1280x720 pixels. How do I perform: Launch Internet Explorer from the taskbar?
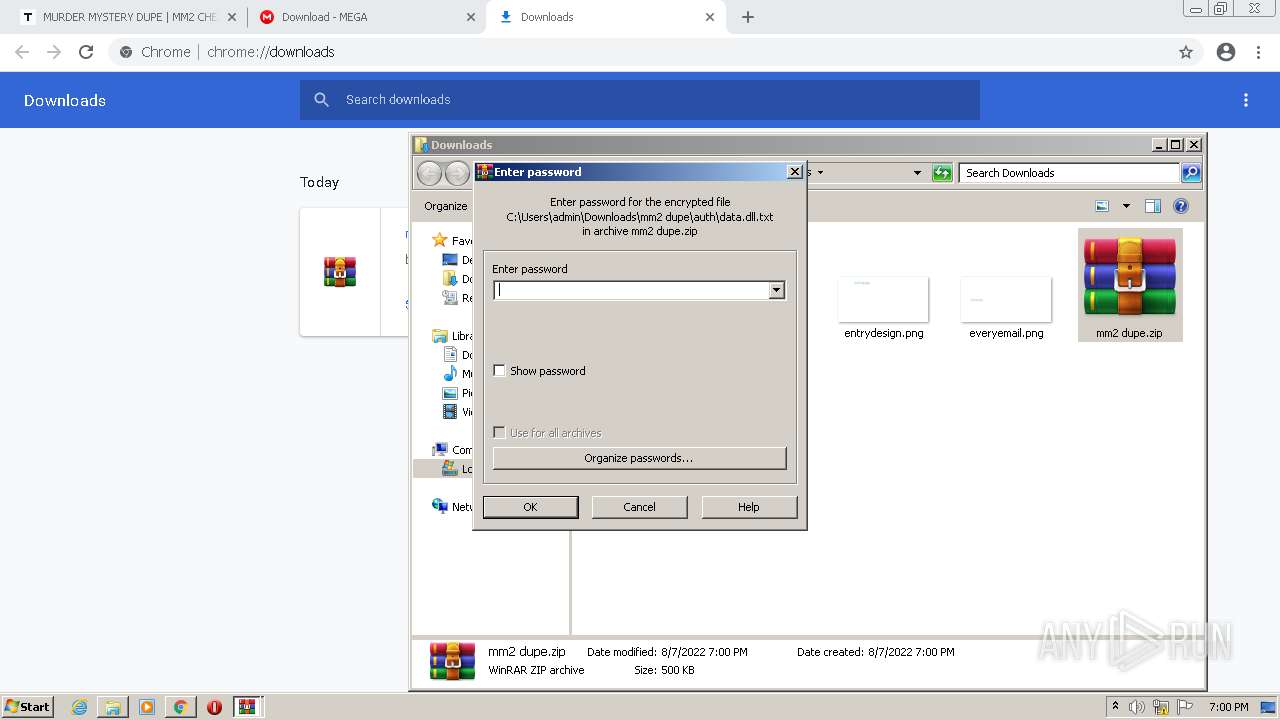pyautogui.click(x=80, y=707)
